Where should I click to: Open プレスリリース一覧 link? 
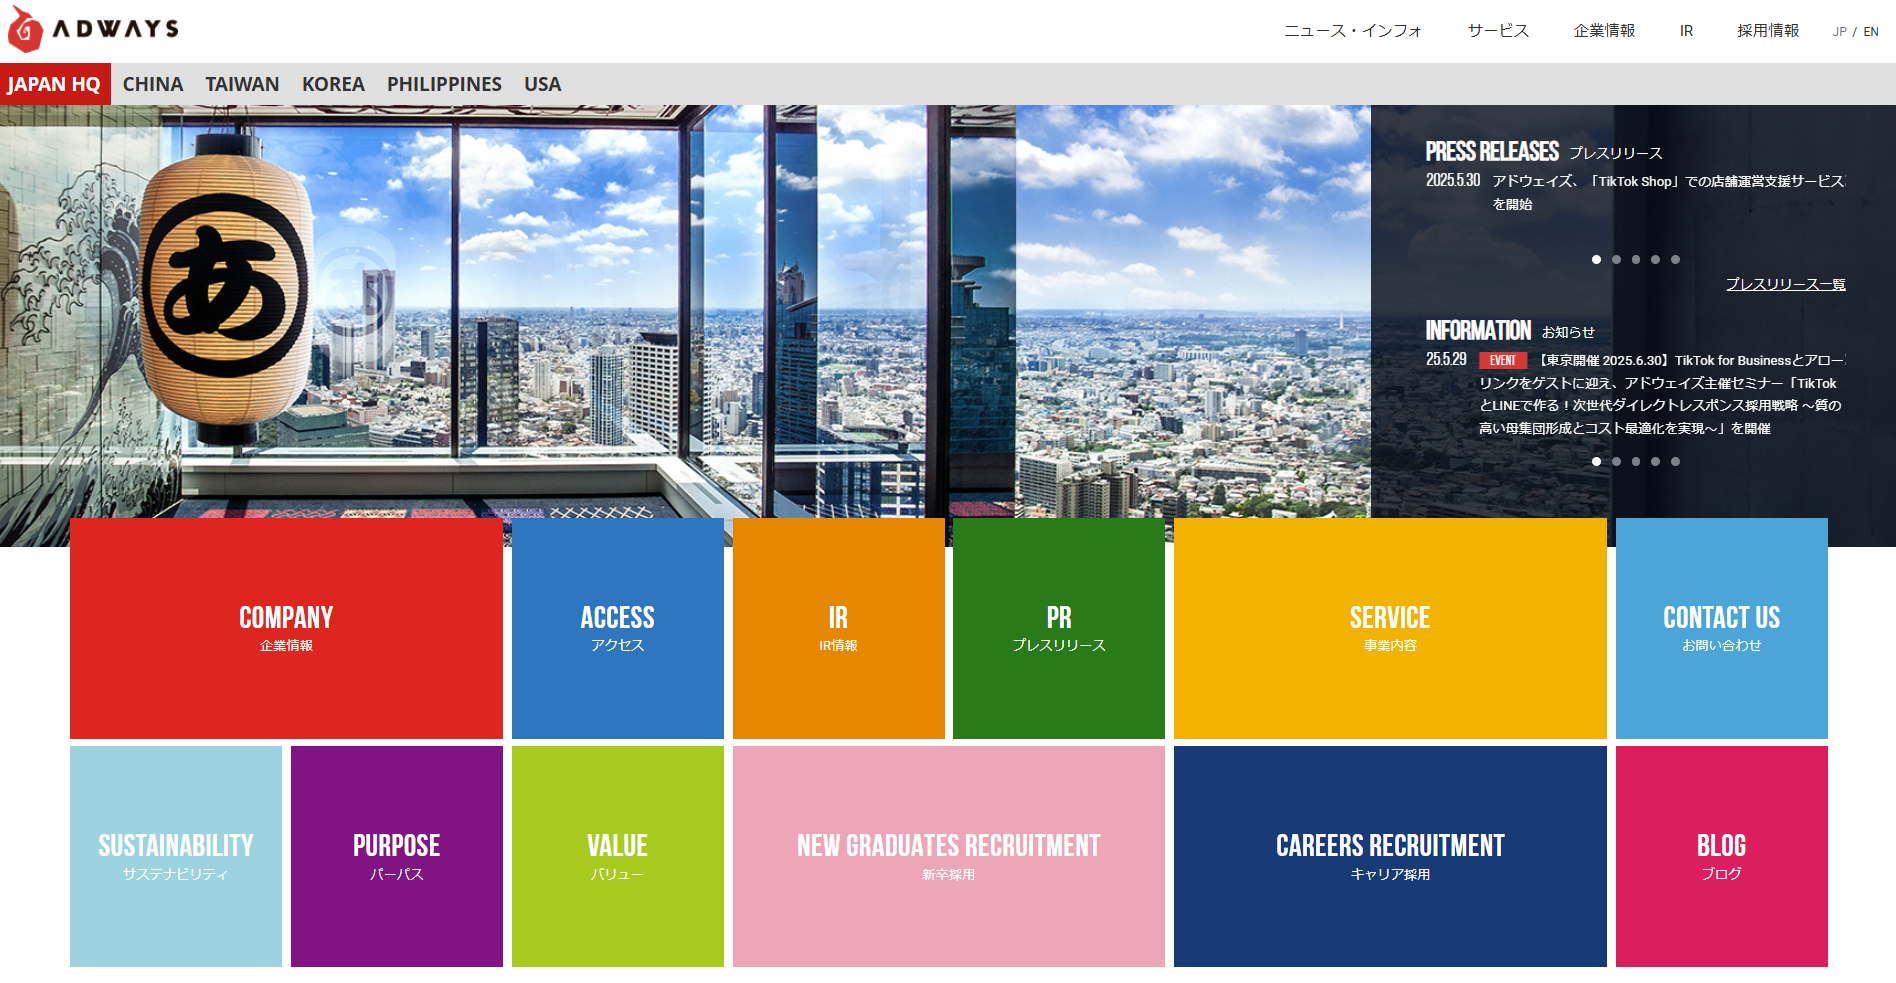(1786, 284)
